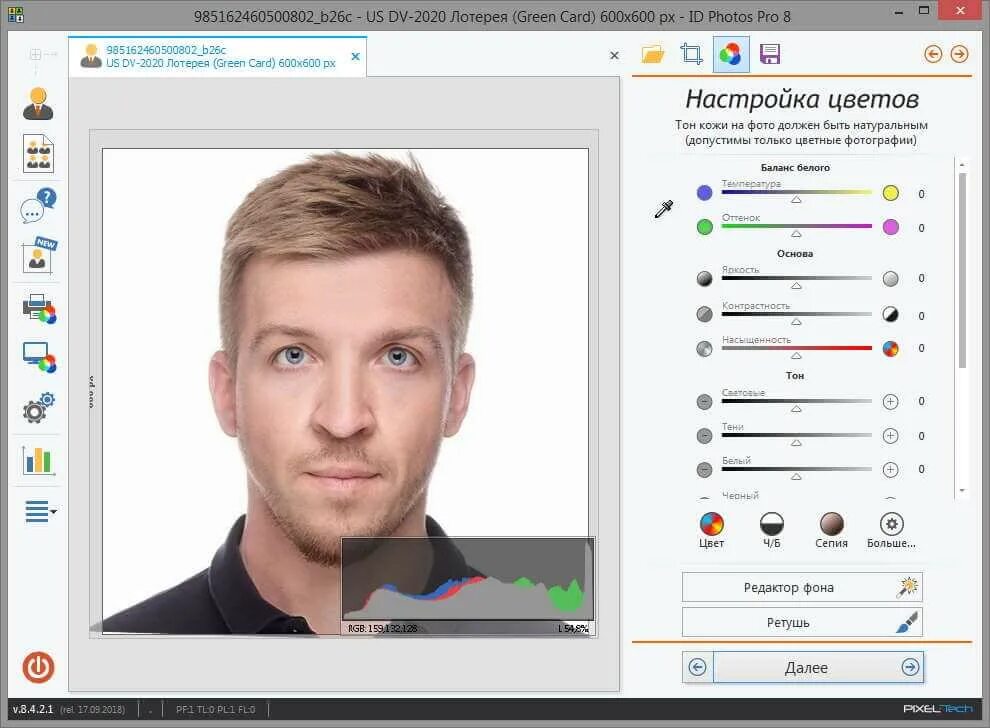Click plus button for Тени
This screenshot has height=728, width=990.
[890, 436]
